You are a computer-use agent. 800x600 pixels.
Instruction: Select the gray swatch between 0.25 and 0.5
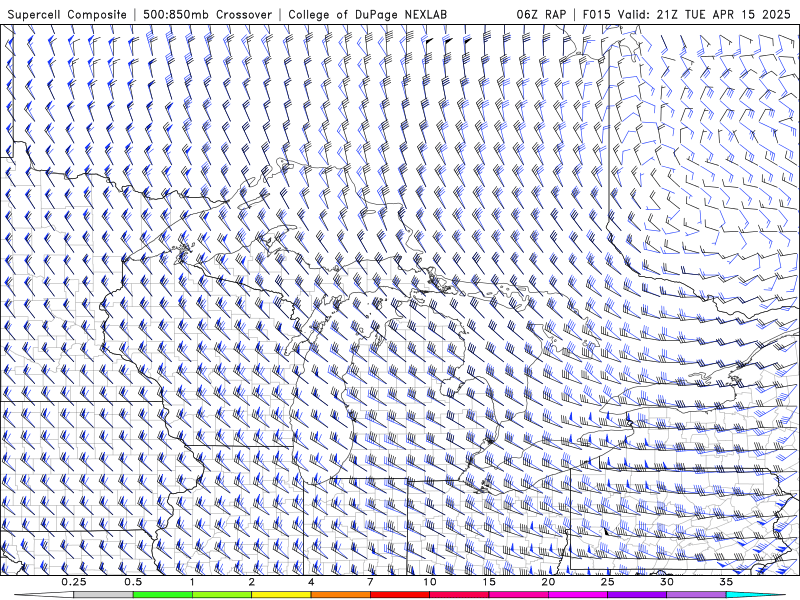click(x=104, y=595)
